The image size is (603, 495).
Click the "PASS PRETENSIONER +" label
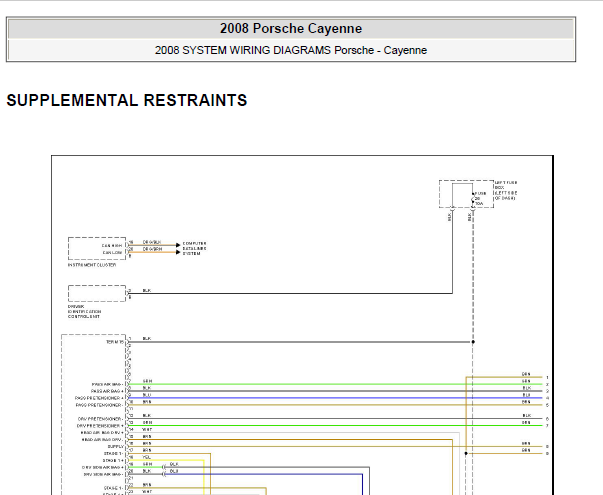(x=99, y=398)
